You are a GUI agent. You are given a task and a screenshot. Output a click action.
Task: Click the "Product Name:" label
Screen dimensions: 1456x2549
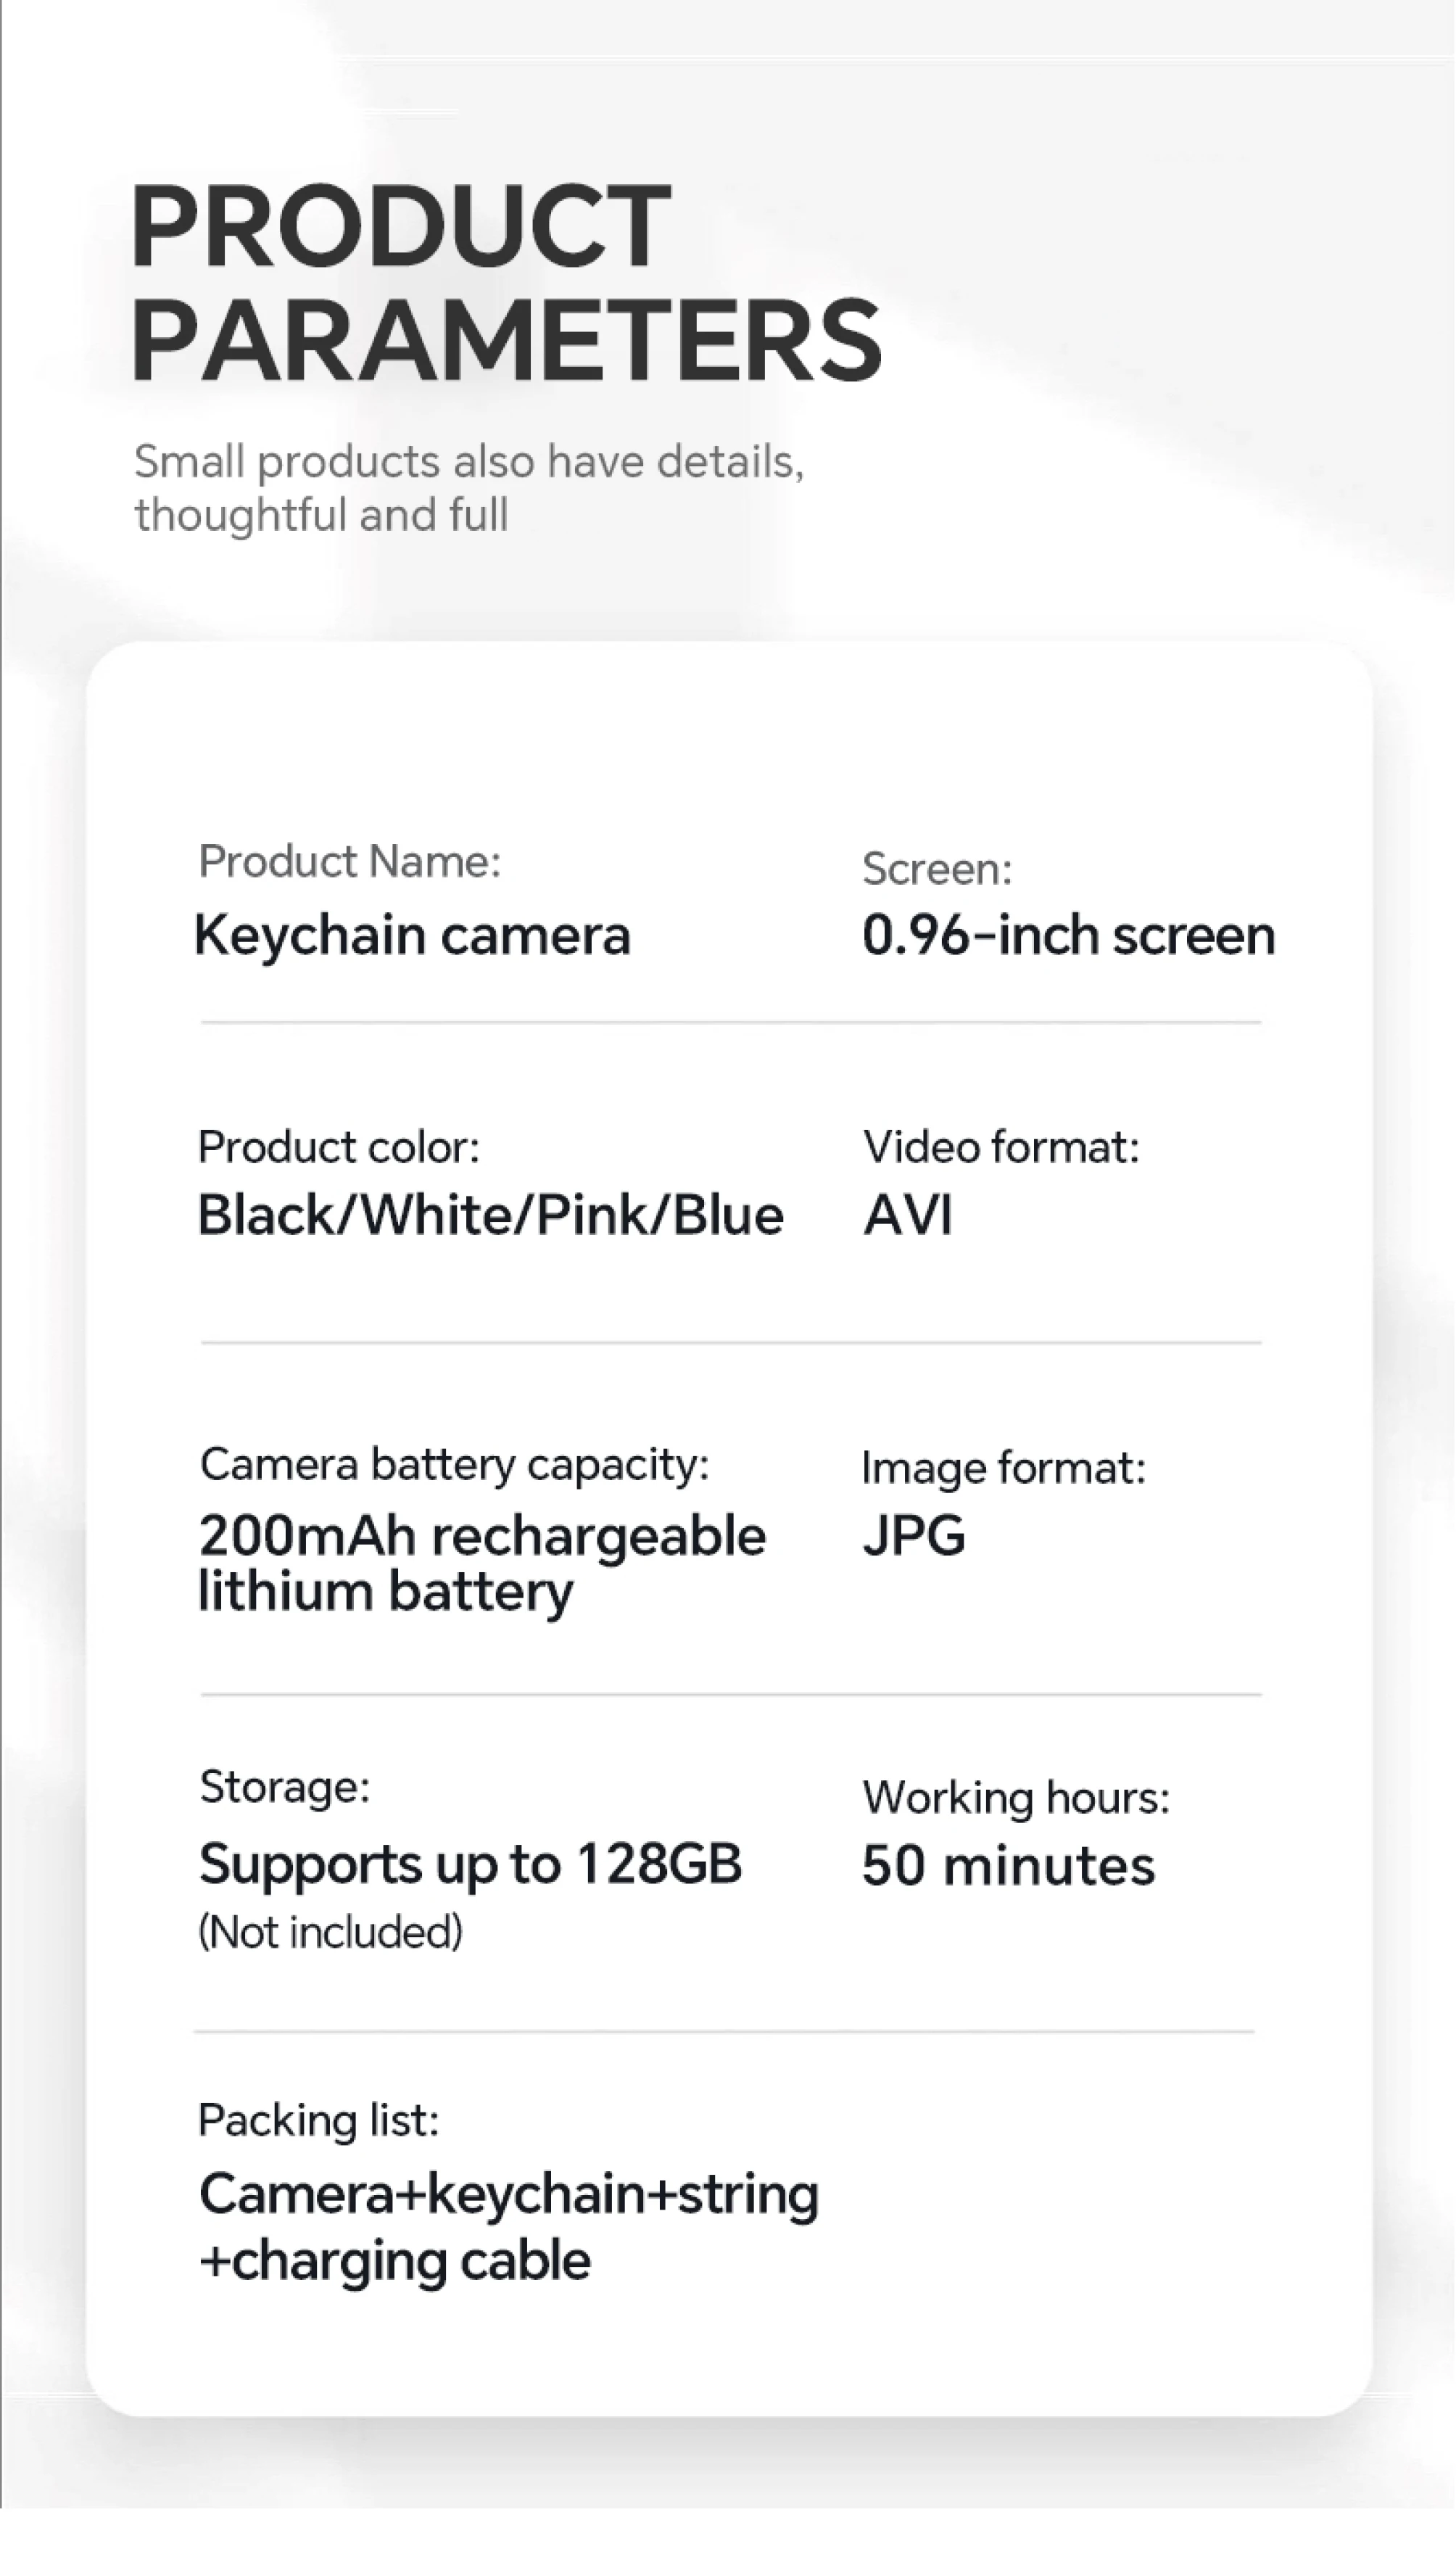(x=349, y=861)
